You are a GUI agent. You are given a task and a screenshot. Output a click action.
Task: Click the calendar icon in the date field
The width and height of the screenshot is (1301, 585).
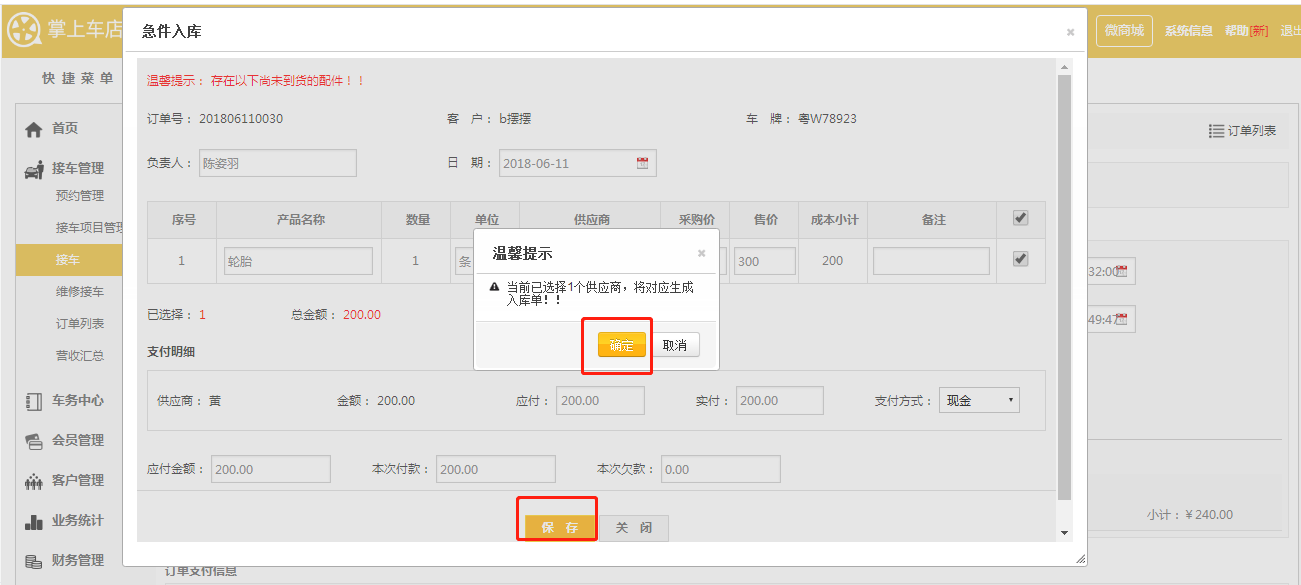(642, 163)
